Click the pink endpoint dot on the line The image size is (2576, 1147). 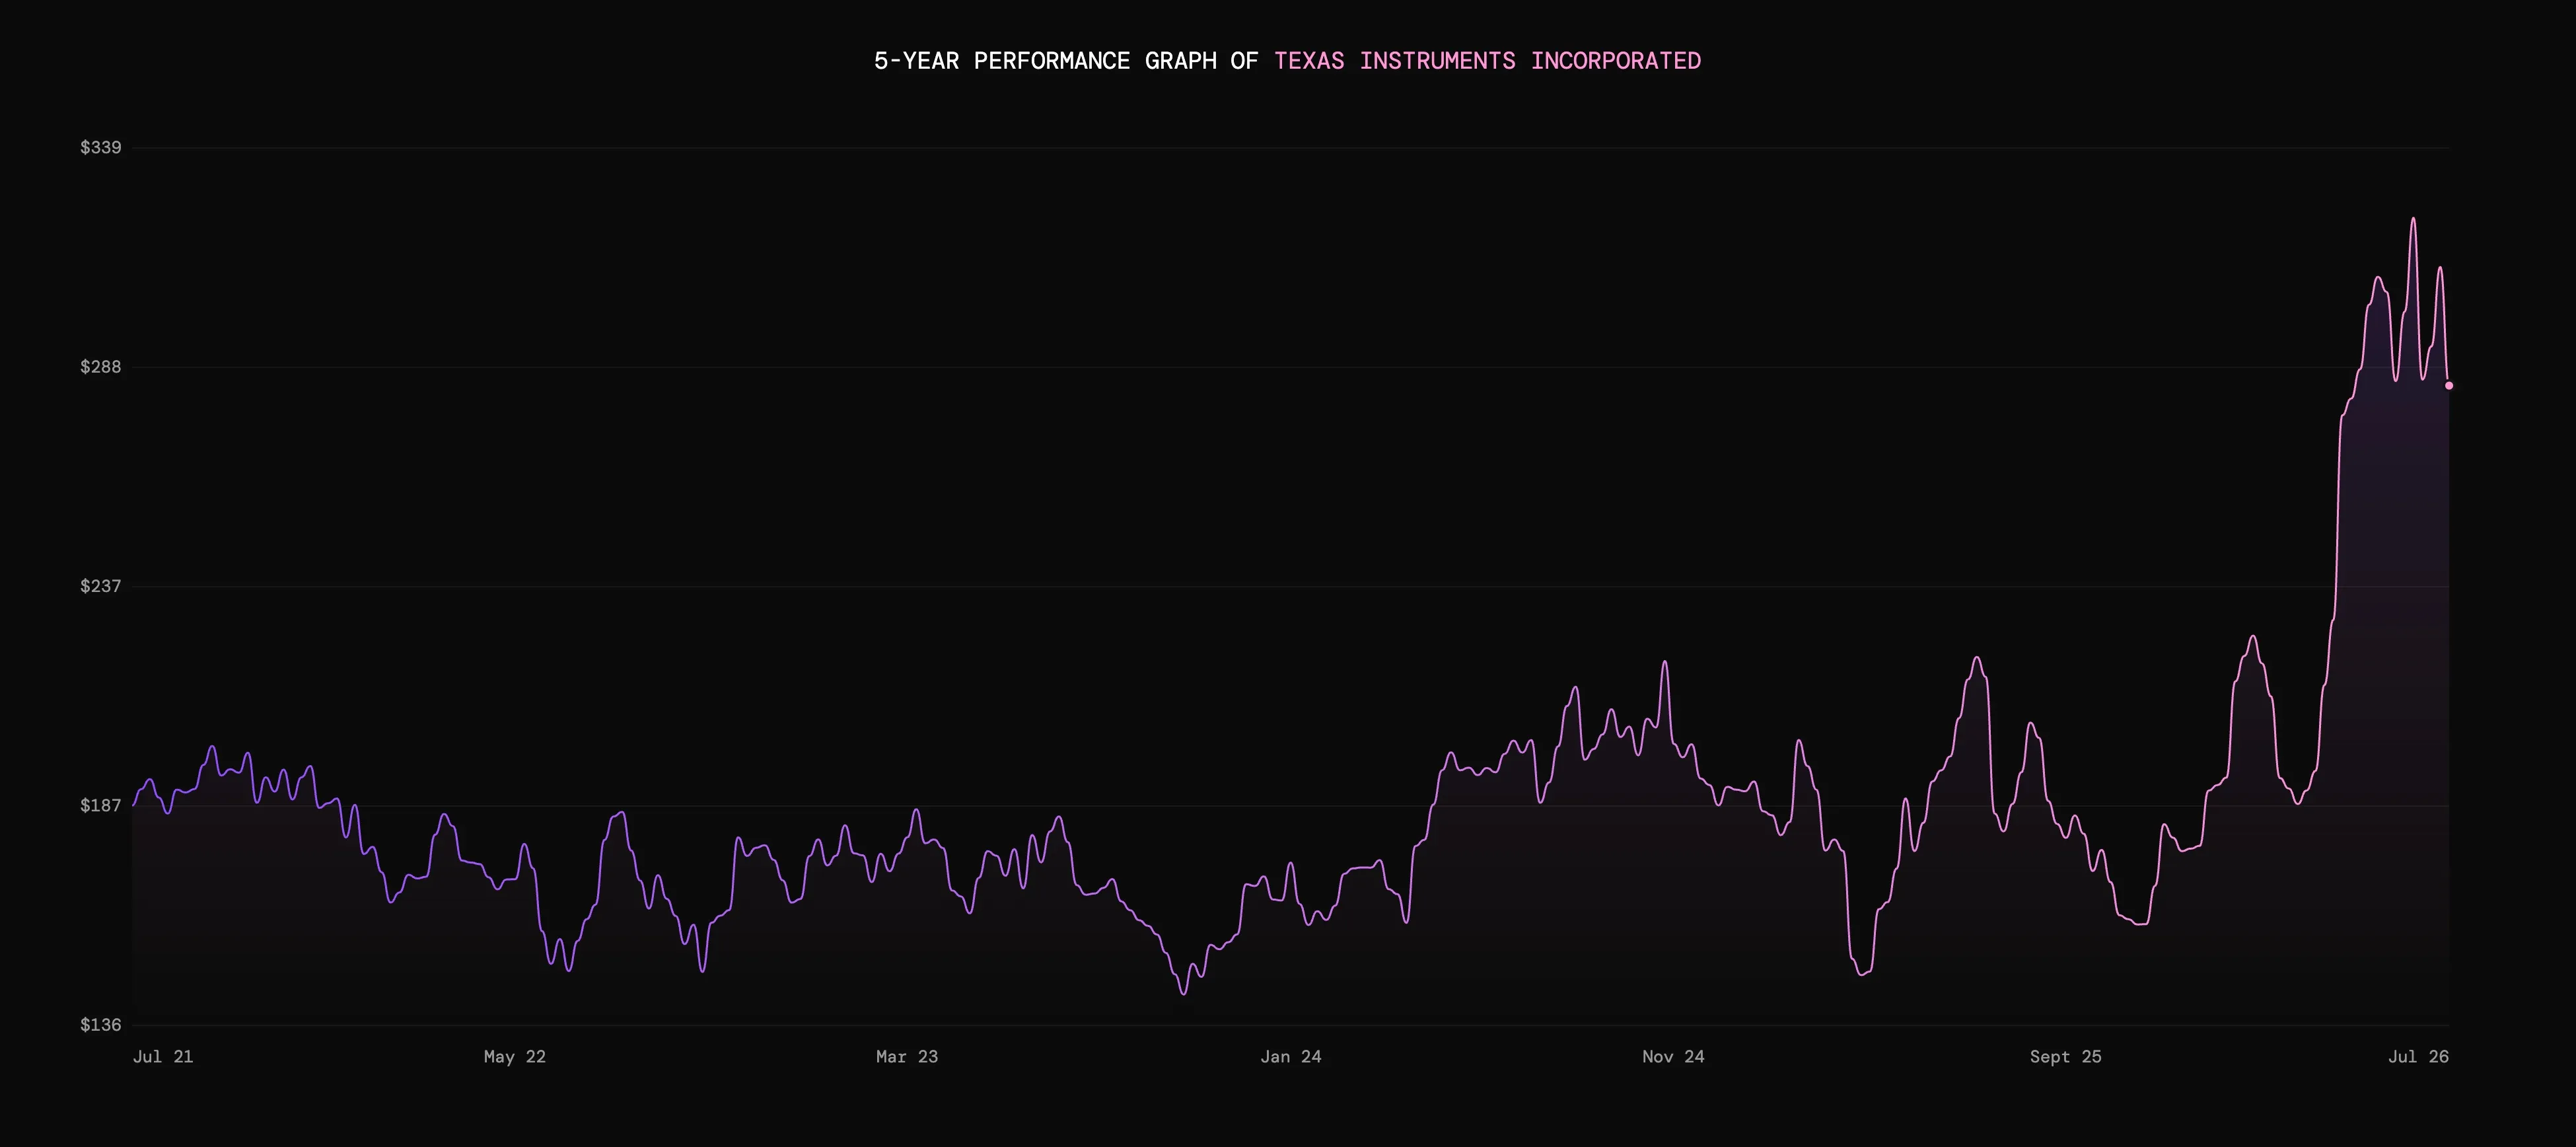pos(2449,386)
